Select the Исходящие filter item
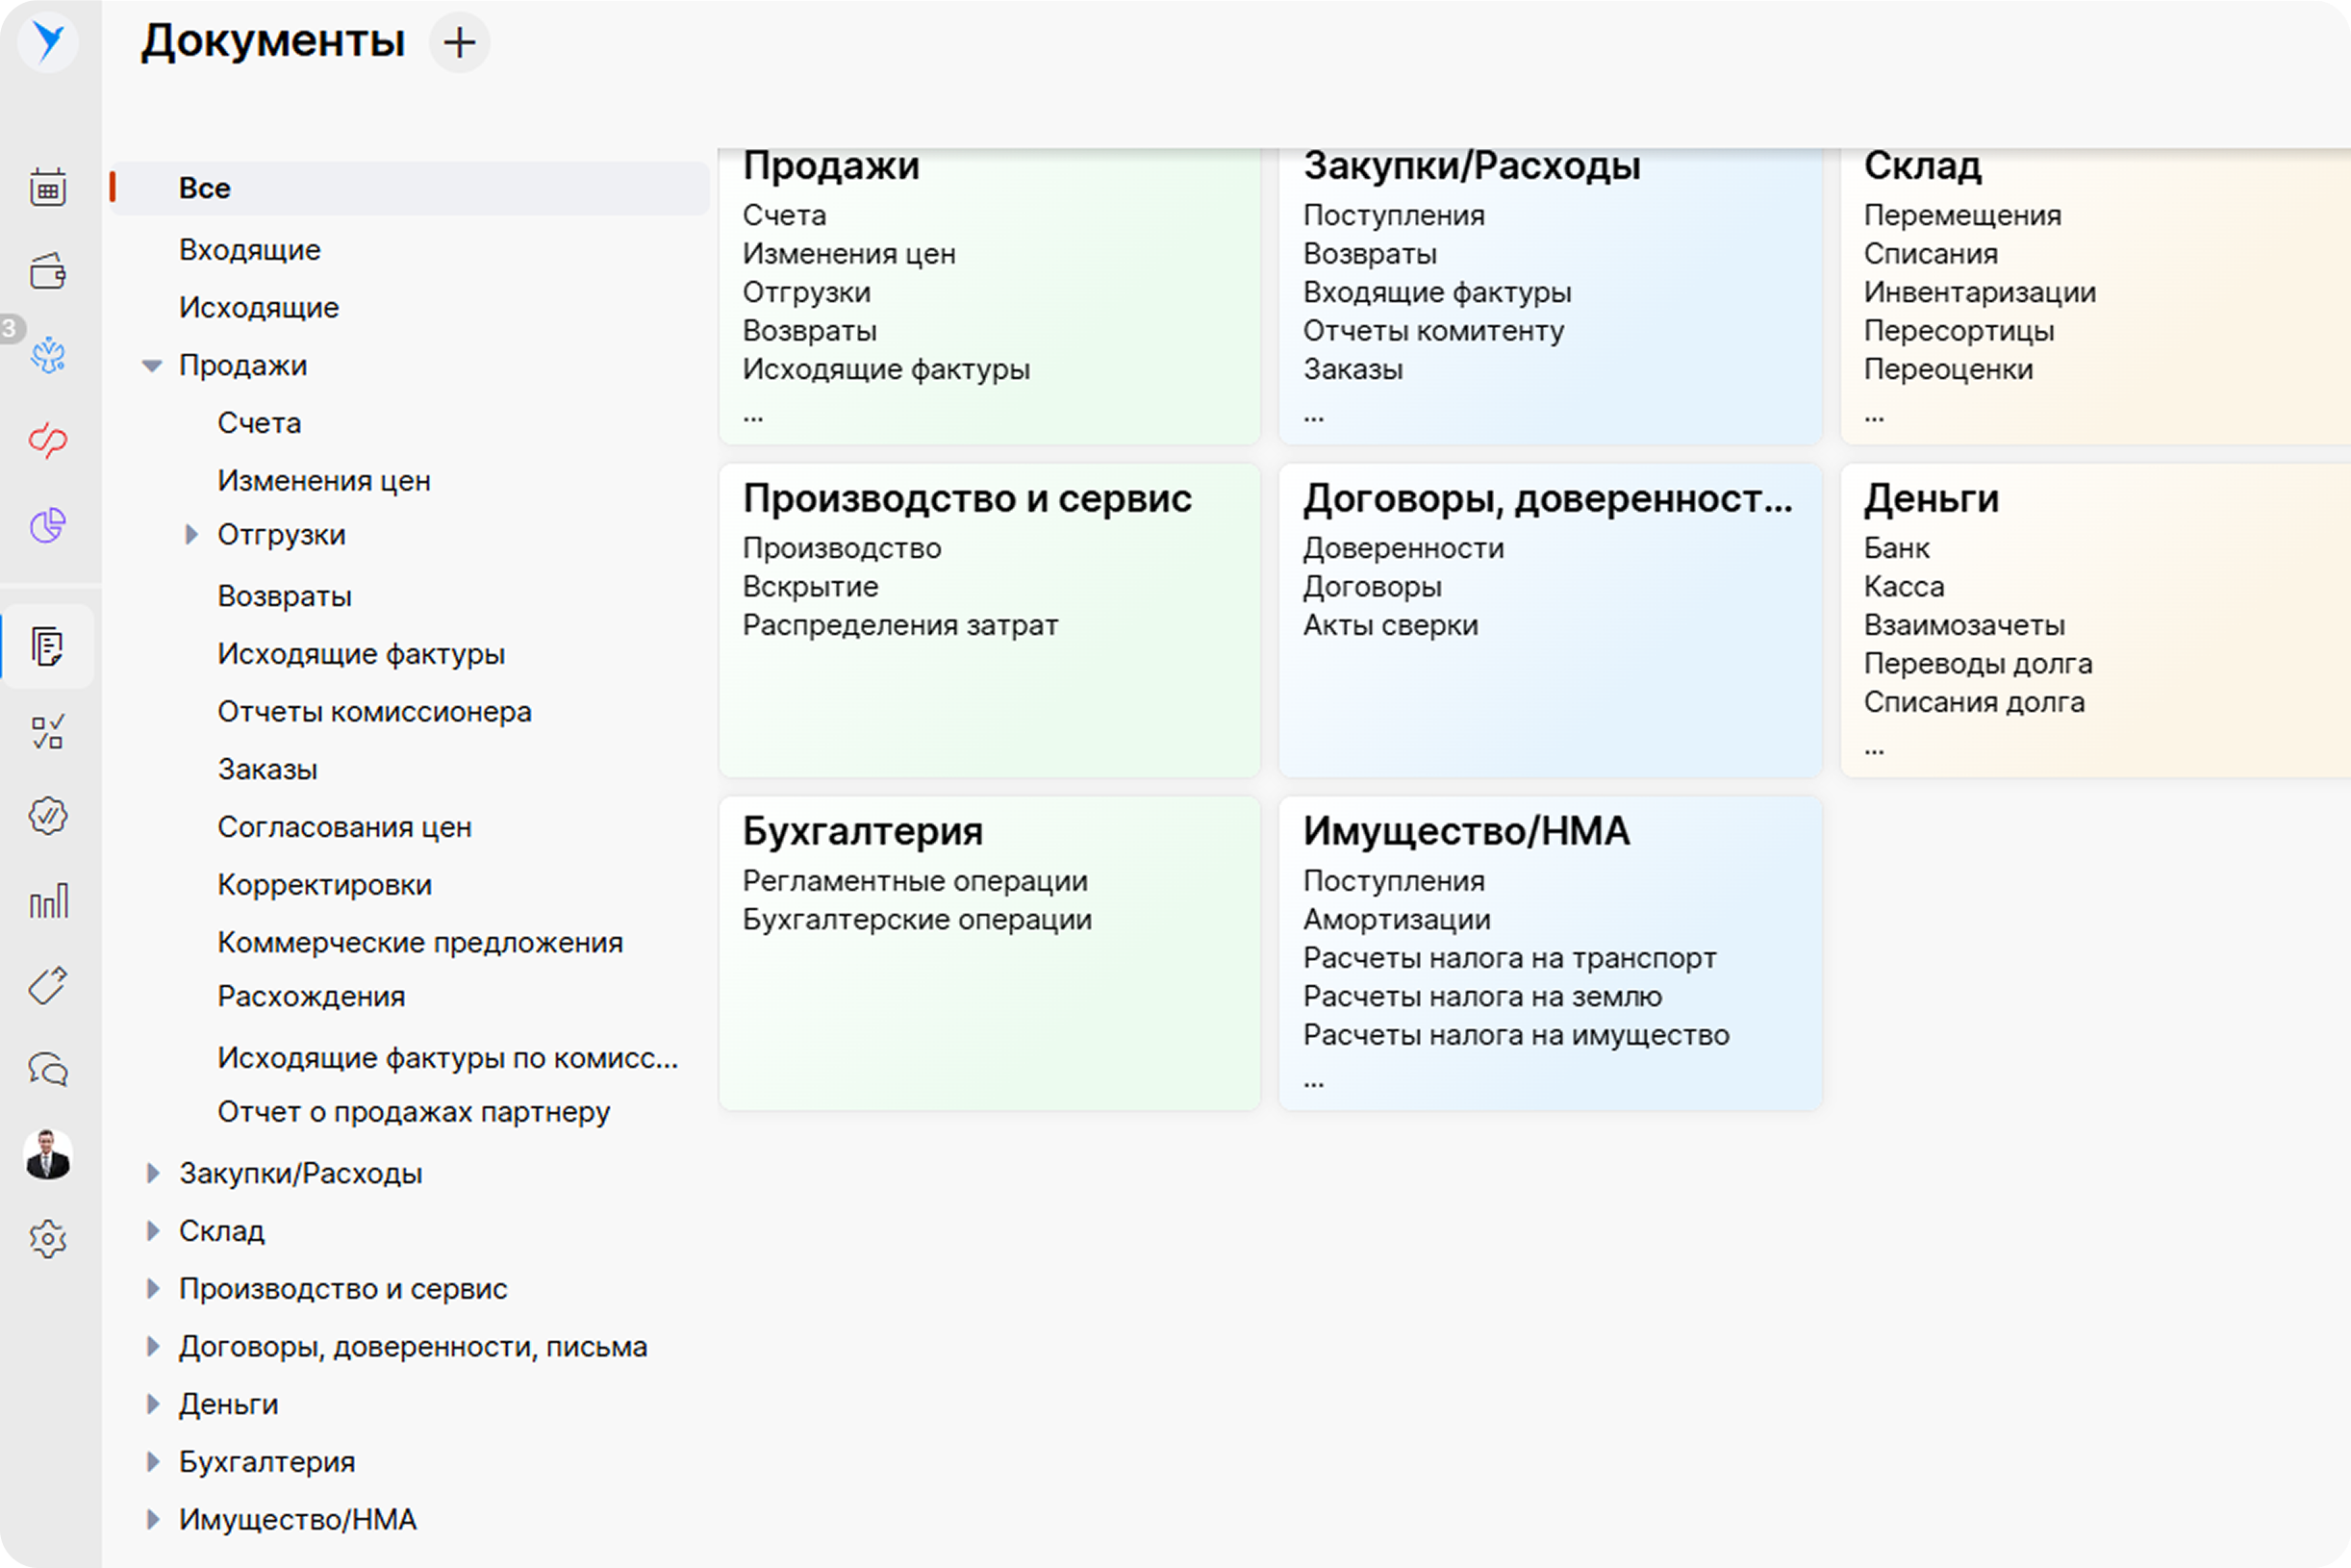The height and width of the screenshot is (1568, 2351). tap(259, 308)
